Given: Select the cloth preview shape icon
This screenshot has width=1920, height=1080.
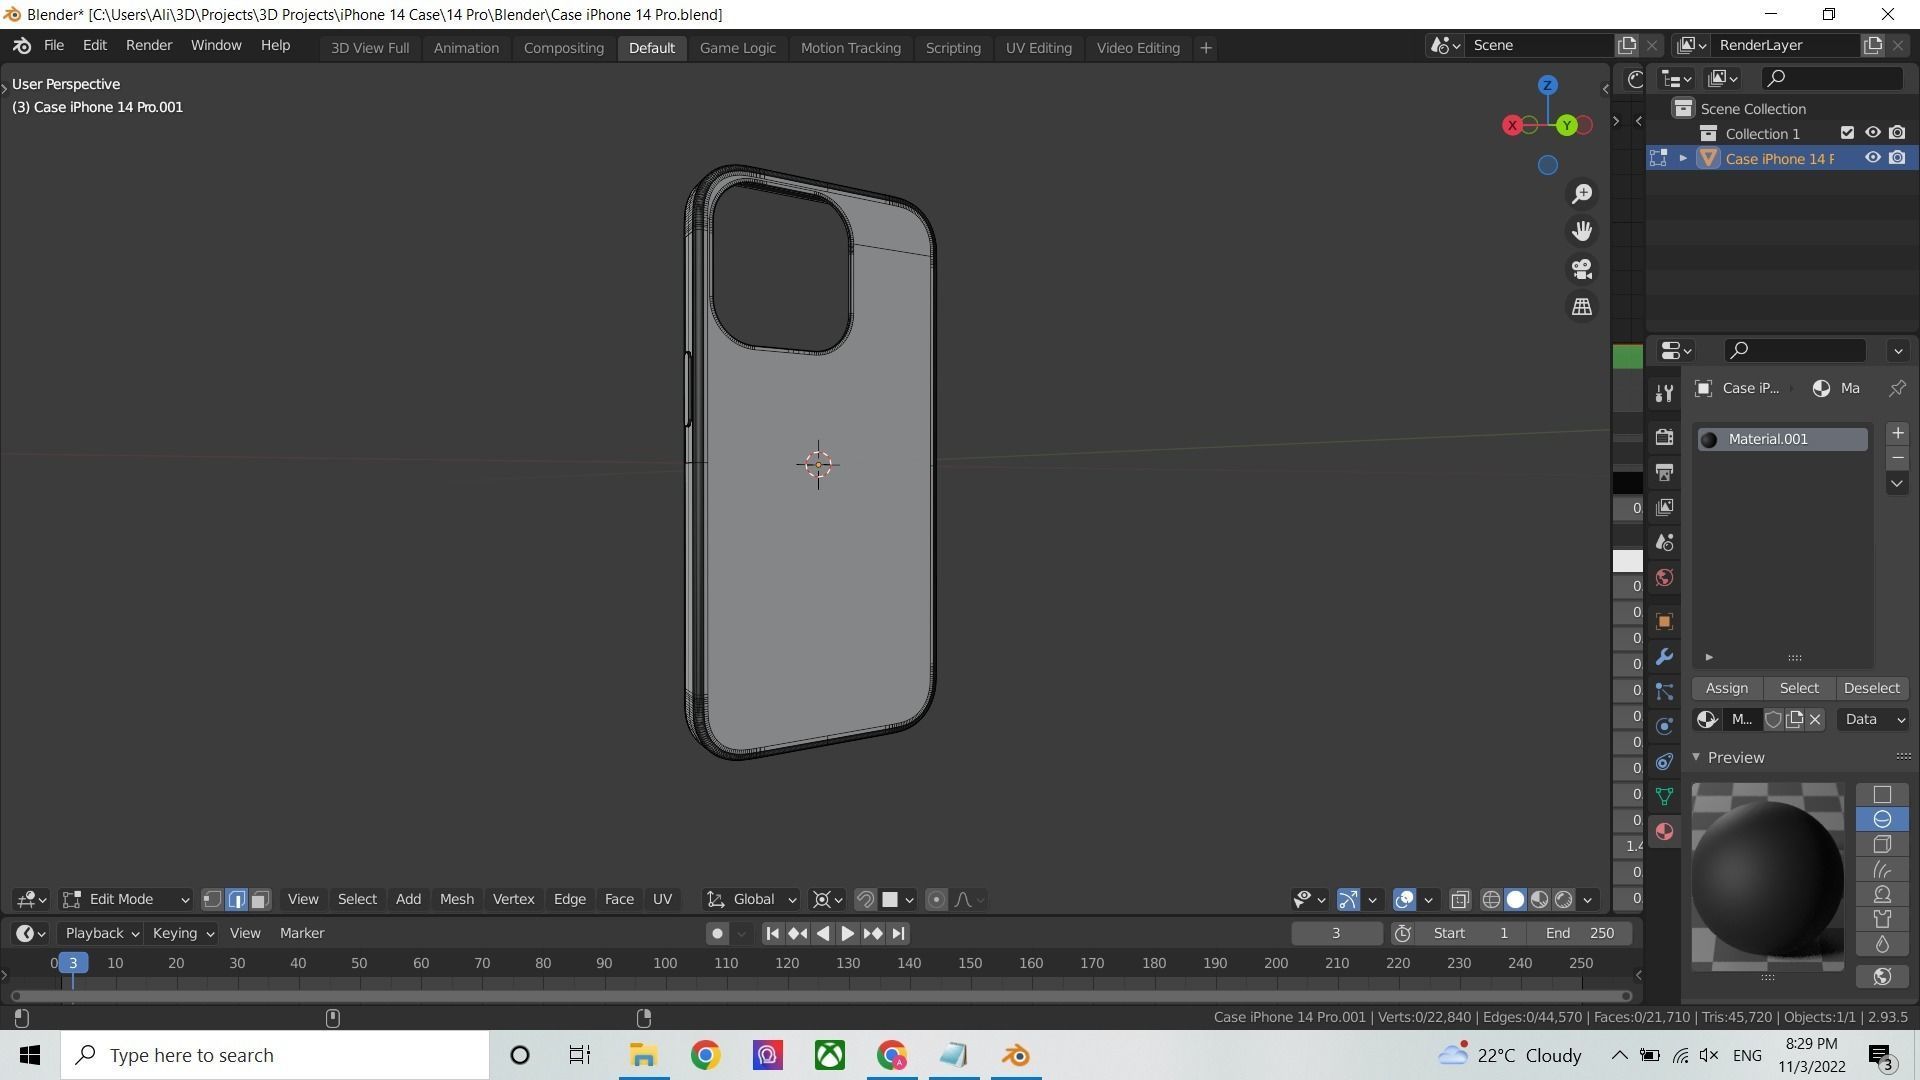Looking at the screenshot, I should [1882, 920].
